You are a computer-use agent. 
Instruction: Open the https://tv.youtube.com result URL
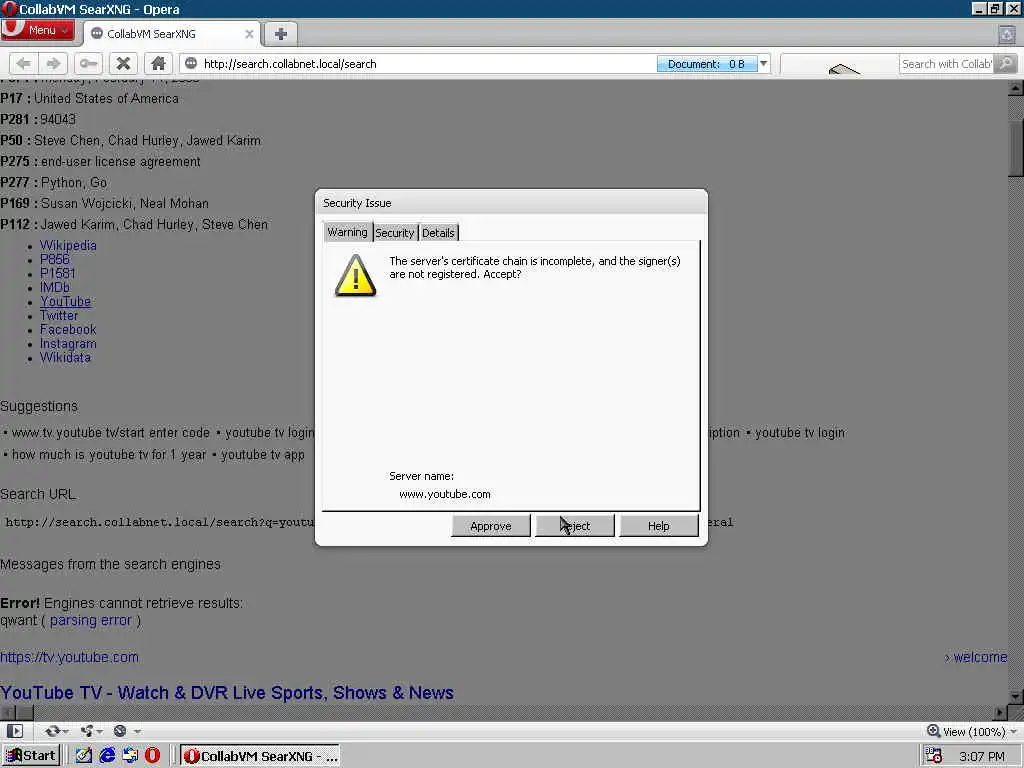tap(69, 657)
